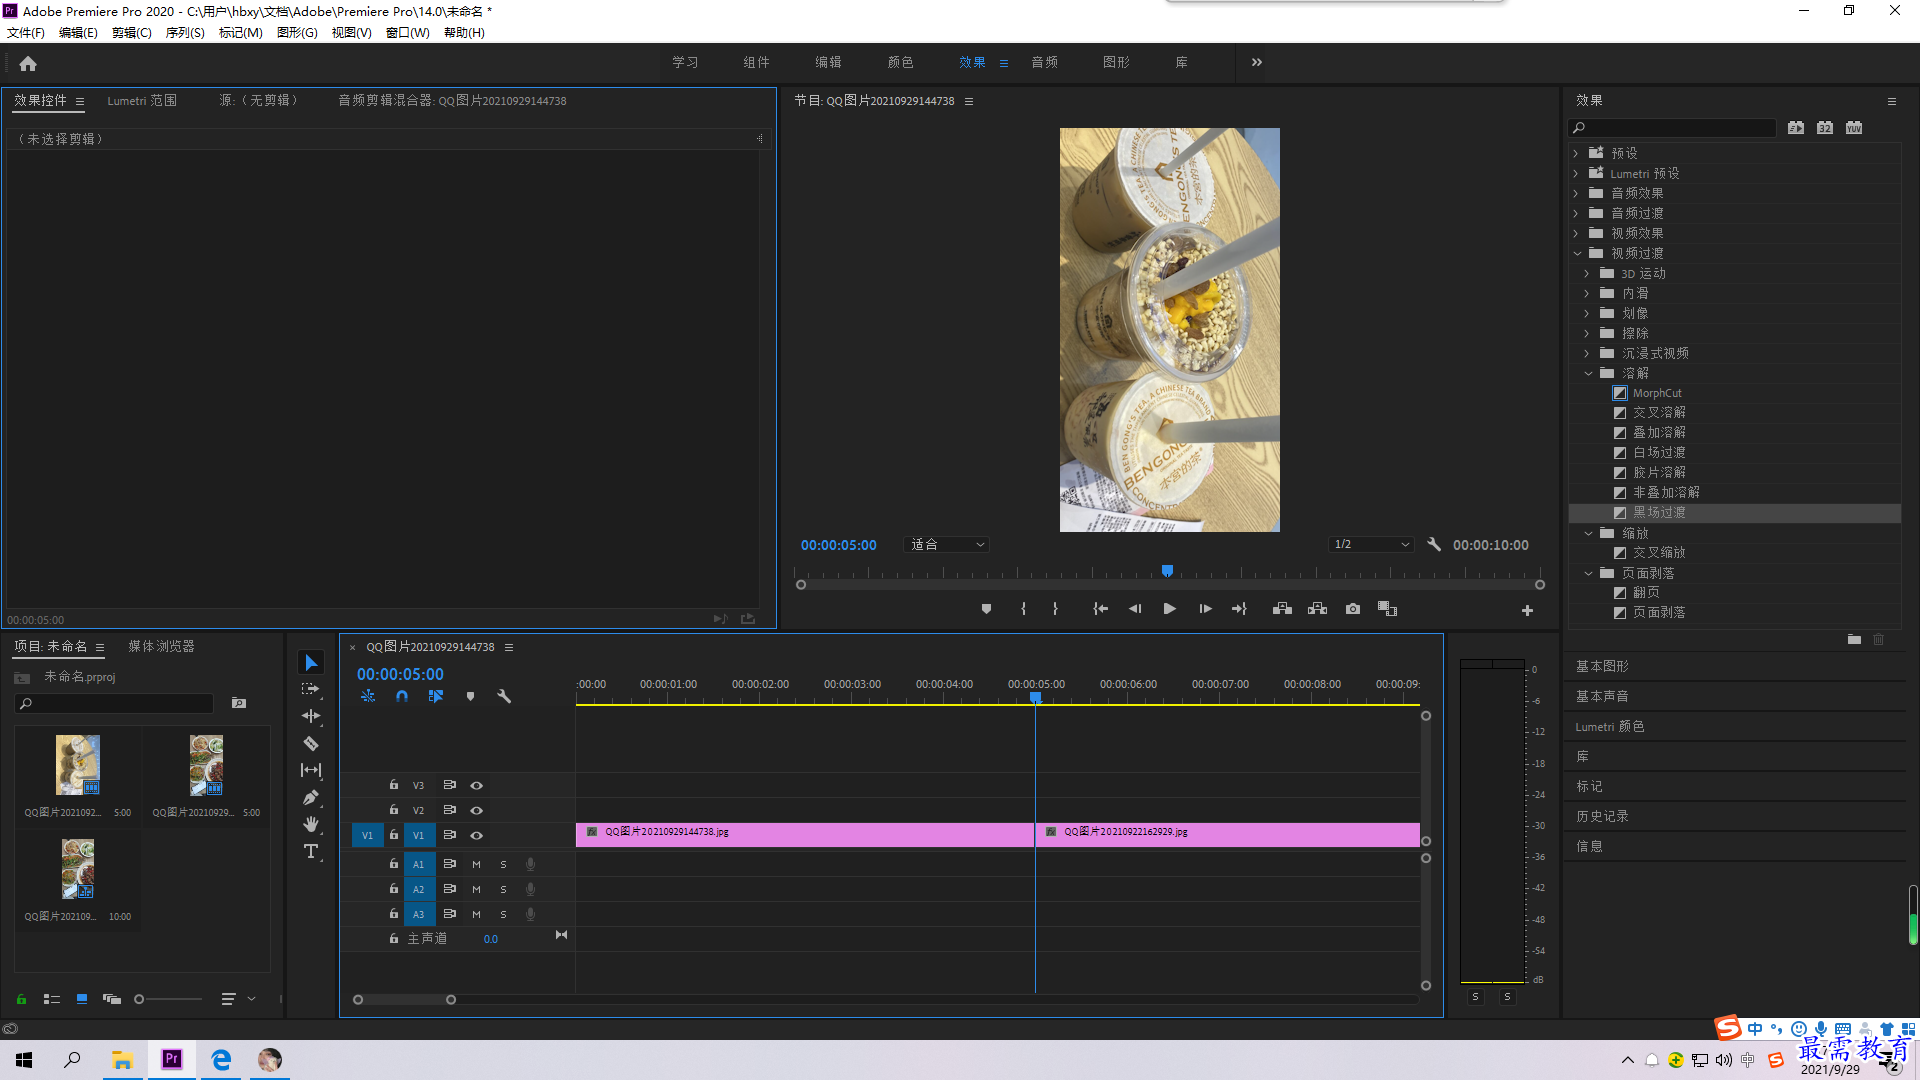Screen dimensions: 1920x1080
Task: Select the Hand tool
Action: pos(311,824)
